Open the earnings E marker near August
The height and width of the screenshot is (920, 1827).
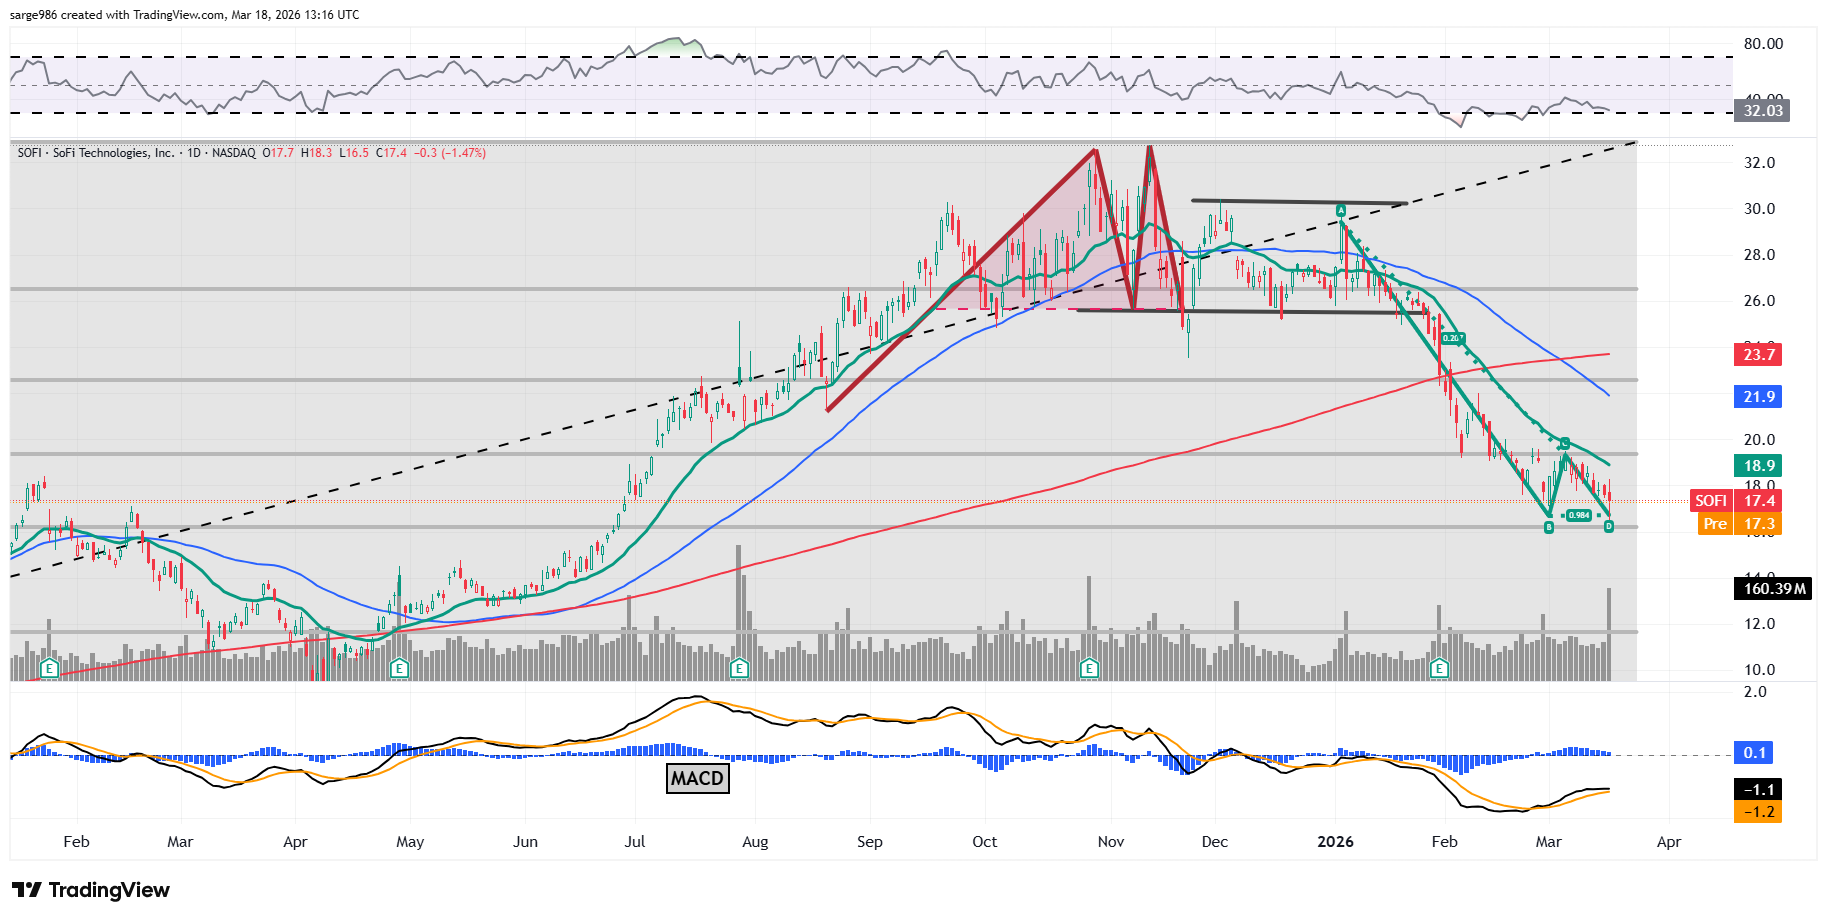pyautogui.click(x=739, y=668)
